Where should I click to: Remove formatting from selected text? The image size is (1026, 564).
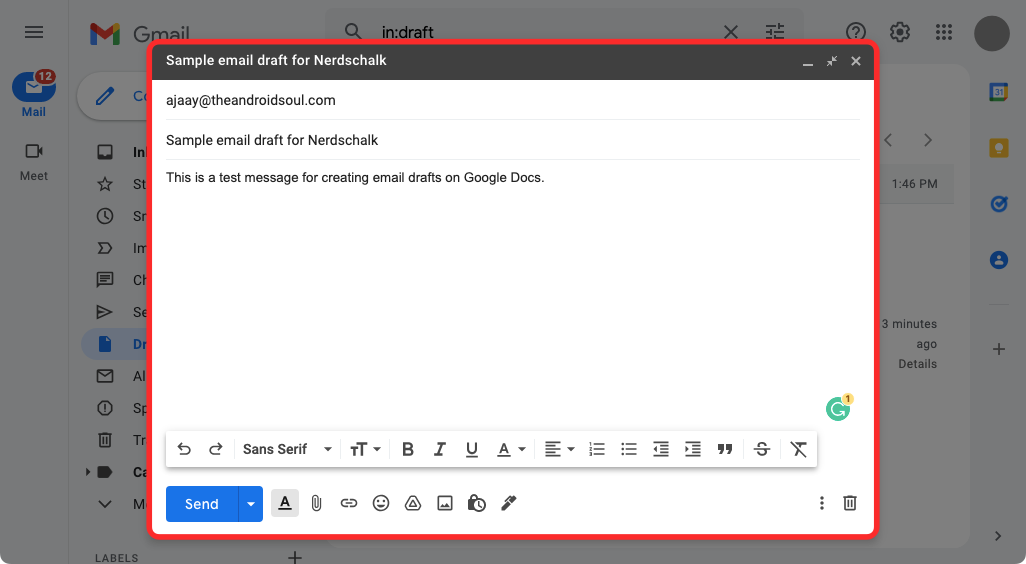pos(798,449)
